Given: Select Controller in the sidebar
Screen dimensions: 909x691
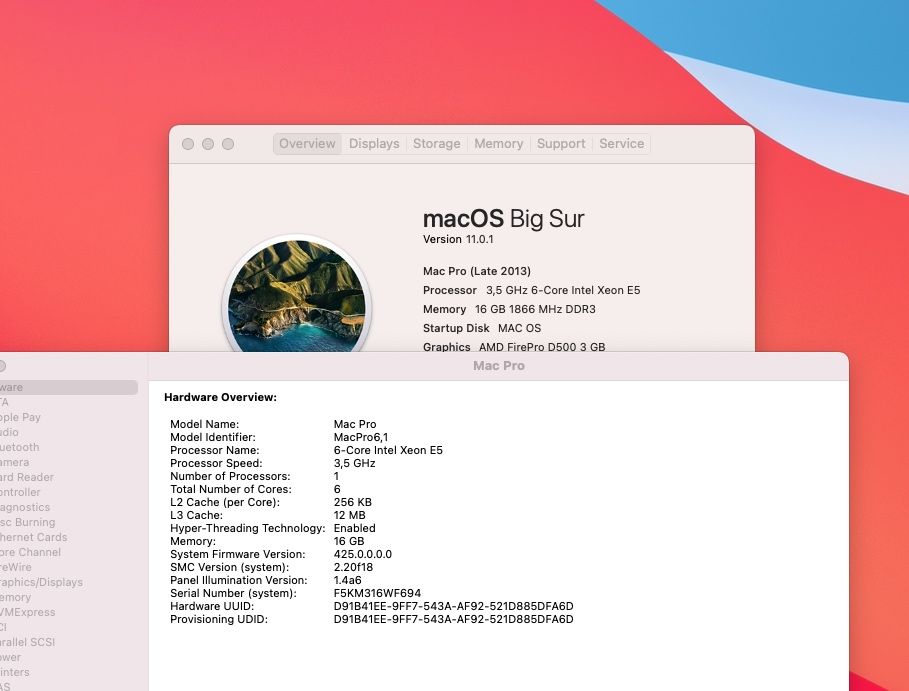Looking at the screenshot, I should pyautogui.click(x=20, y=492).
